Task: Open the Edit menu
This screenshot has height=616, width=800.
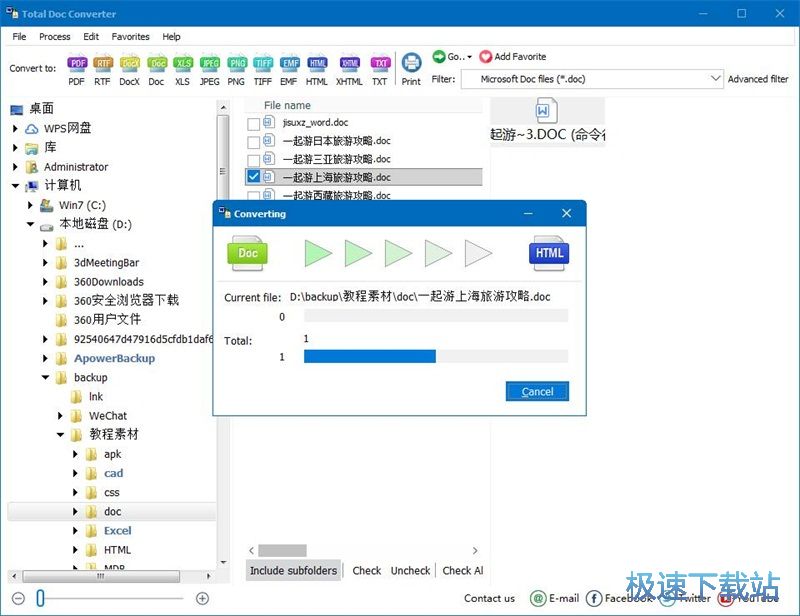Action: [x=91, y=37]
